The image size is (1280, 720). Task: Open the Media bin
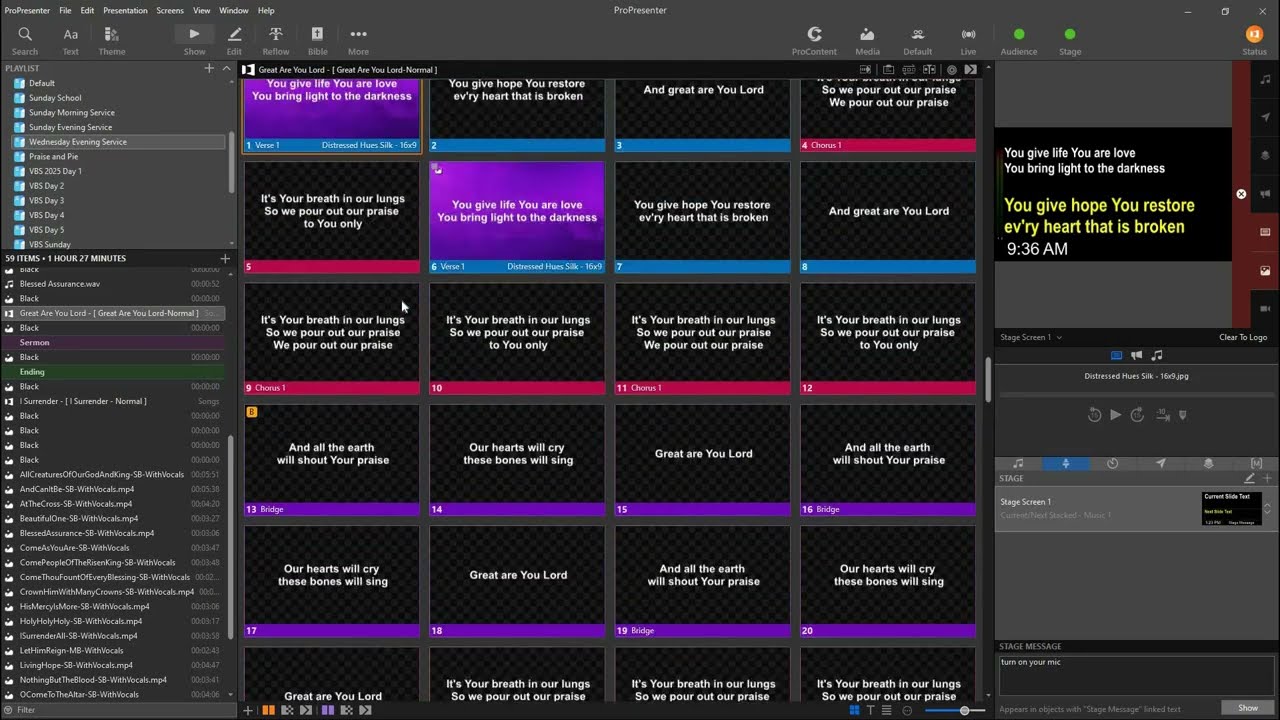867,41
